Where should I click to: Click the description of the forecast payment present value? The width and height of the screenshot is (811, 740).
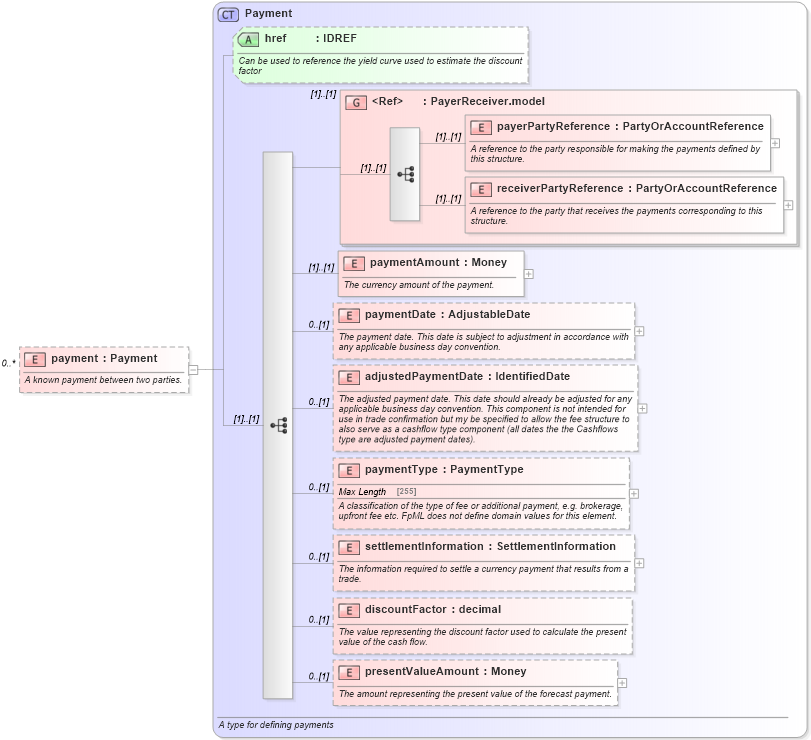[x=475, y=694]
